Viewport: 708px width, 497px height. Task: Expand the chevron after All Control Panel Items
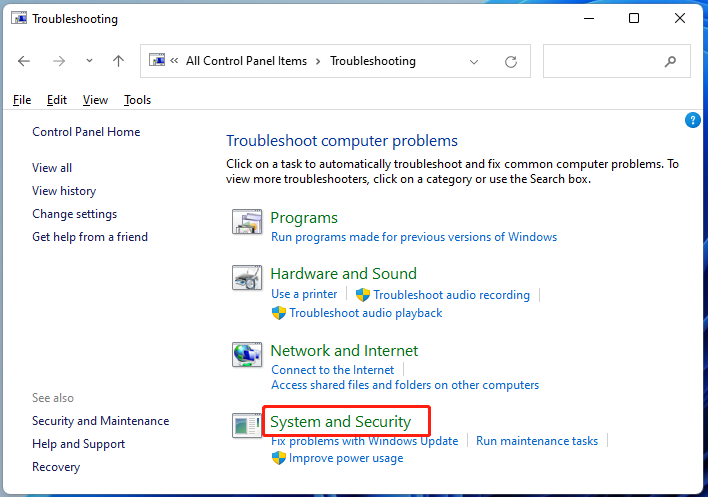click(x=318, y=61)
